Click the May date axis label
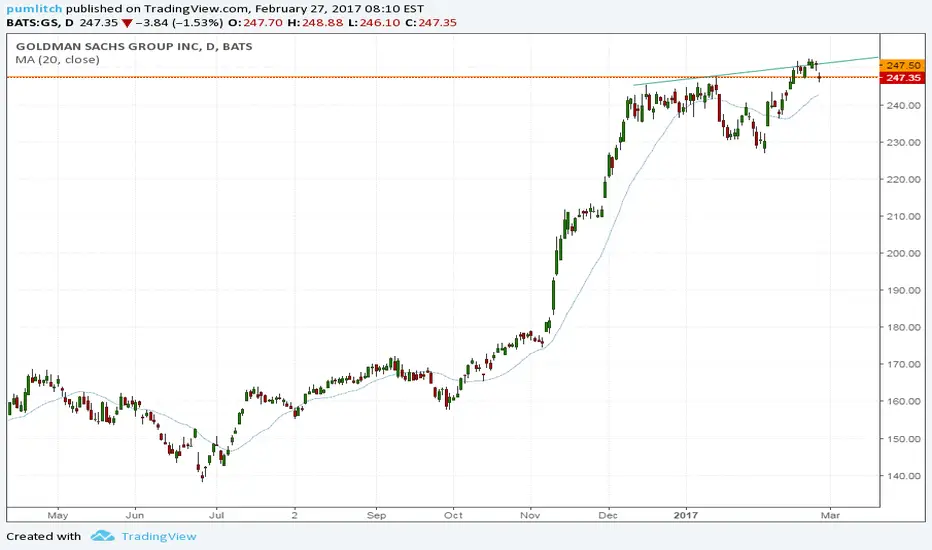 [58, 516]
